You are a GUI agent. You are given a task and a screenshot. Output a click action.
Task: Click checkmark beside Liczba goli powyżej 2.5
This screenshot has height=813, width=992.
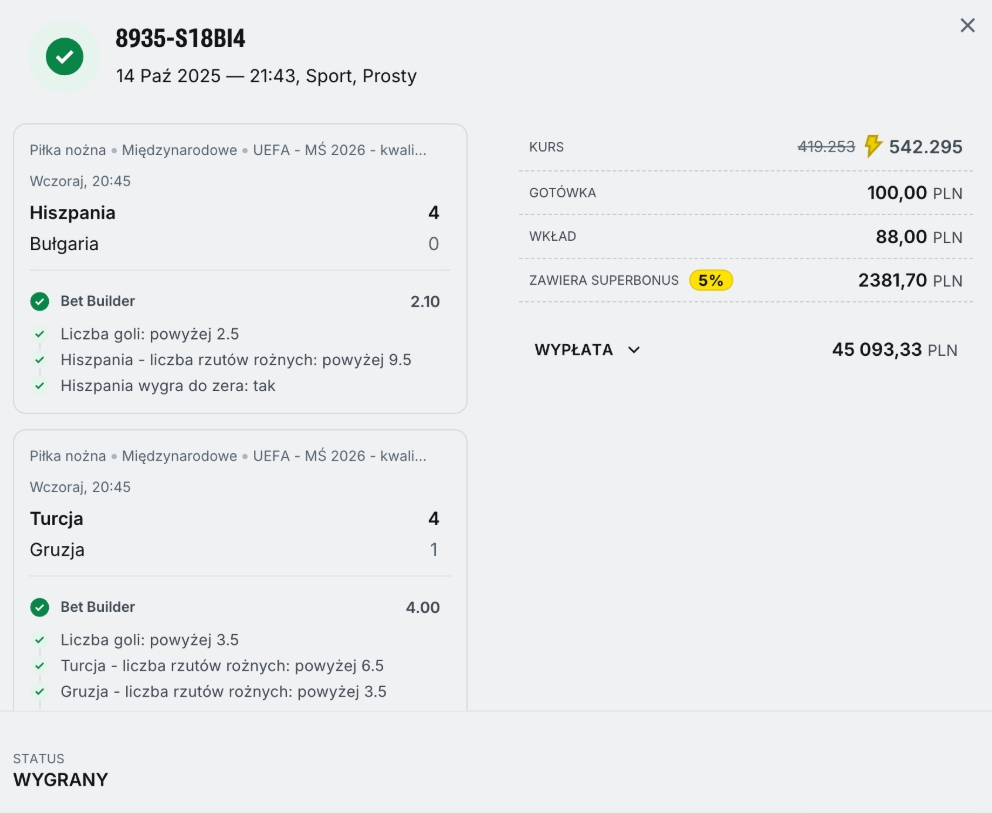(x=40, y=334)
